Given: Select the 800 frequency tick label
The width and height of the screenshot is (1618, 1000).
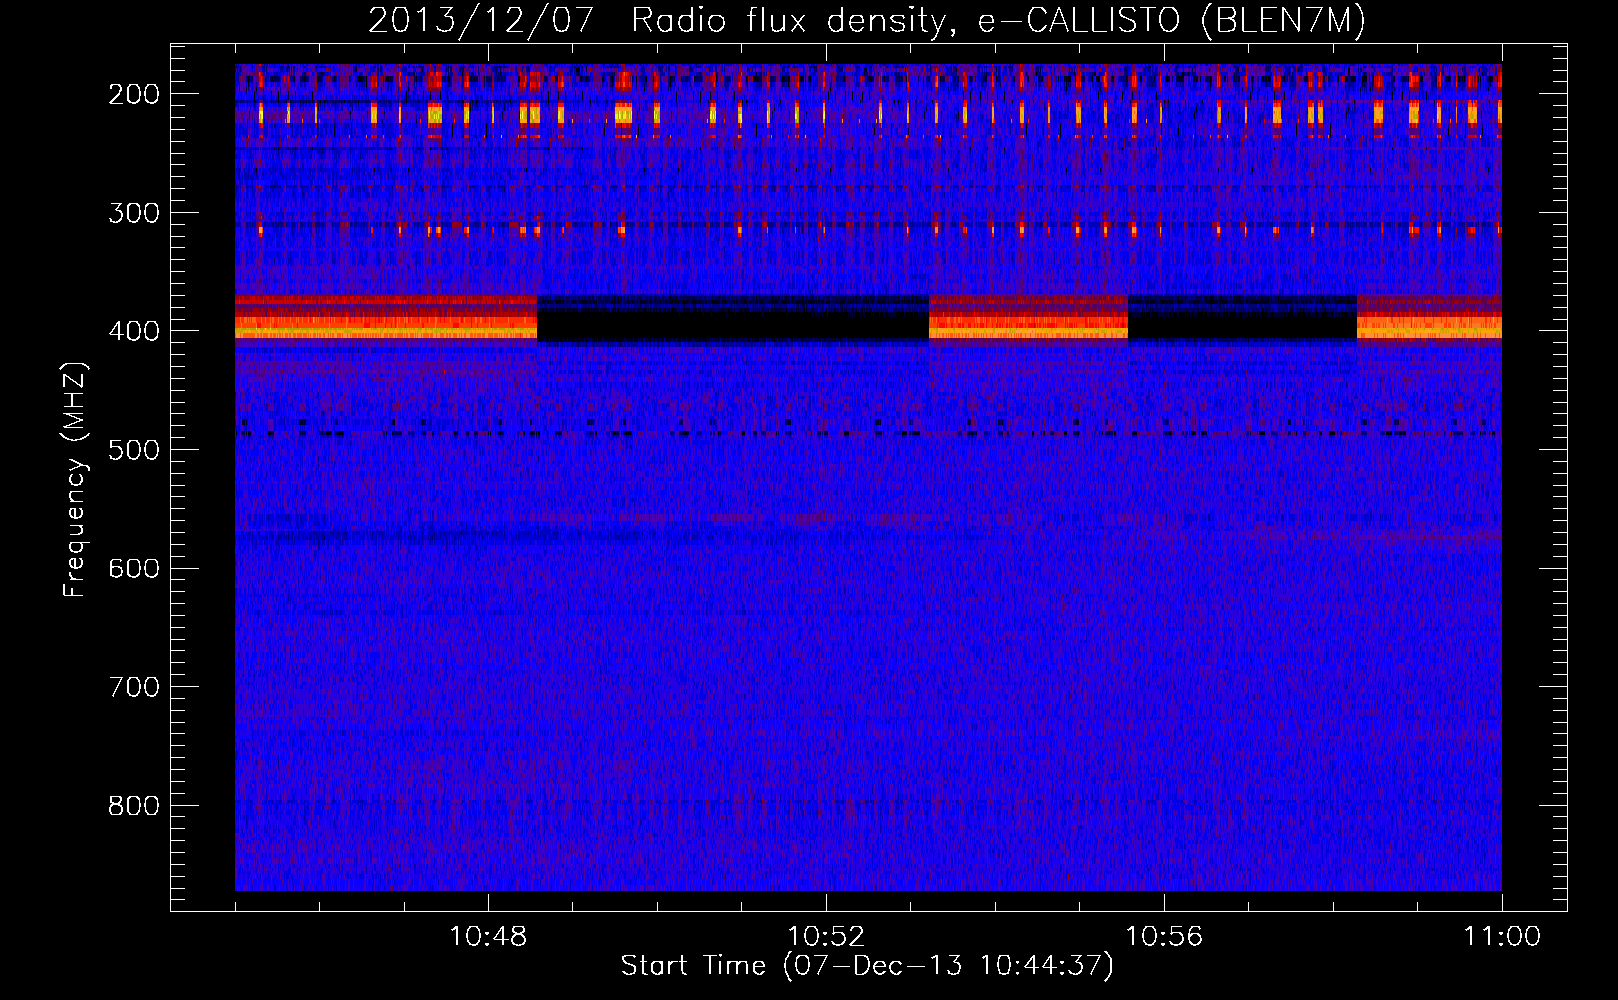Looking at the screenshot, I should pos(134,806).
